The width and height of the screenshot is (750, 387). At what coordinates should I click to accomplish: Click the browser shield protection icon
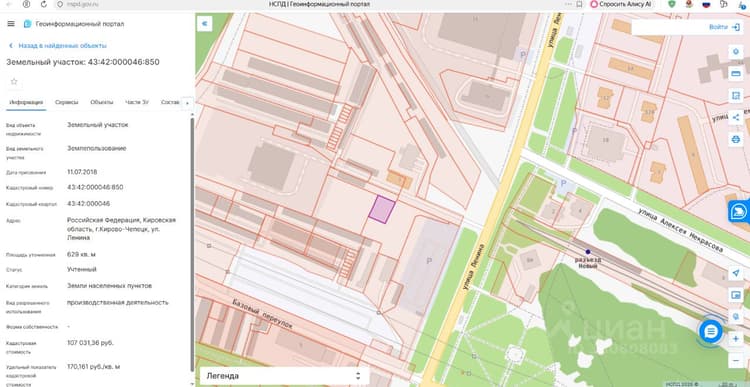(672, 4)
